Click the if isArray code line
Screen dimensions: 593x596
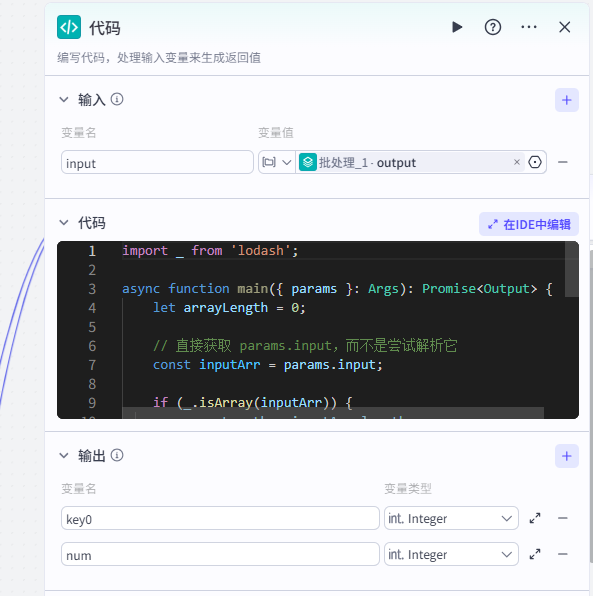[x=252, y=403]
